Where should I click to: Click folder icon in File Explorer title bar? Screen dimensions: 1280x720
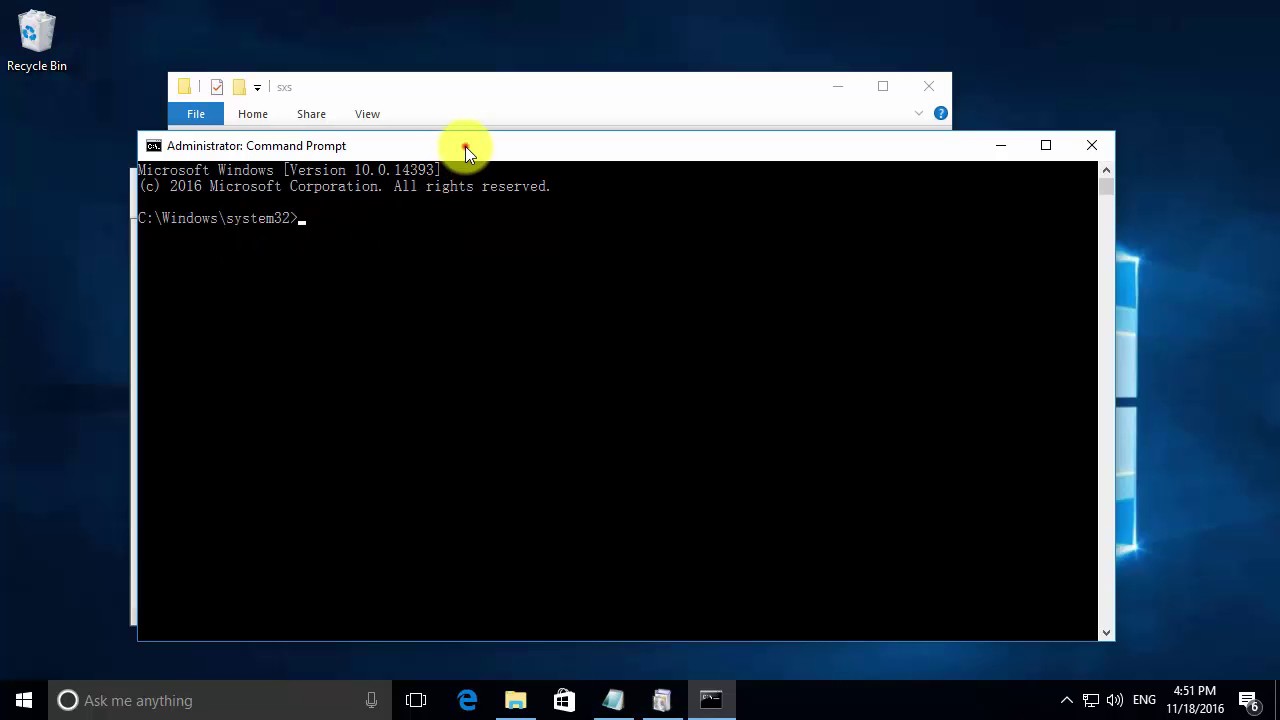(184, 87)
